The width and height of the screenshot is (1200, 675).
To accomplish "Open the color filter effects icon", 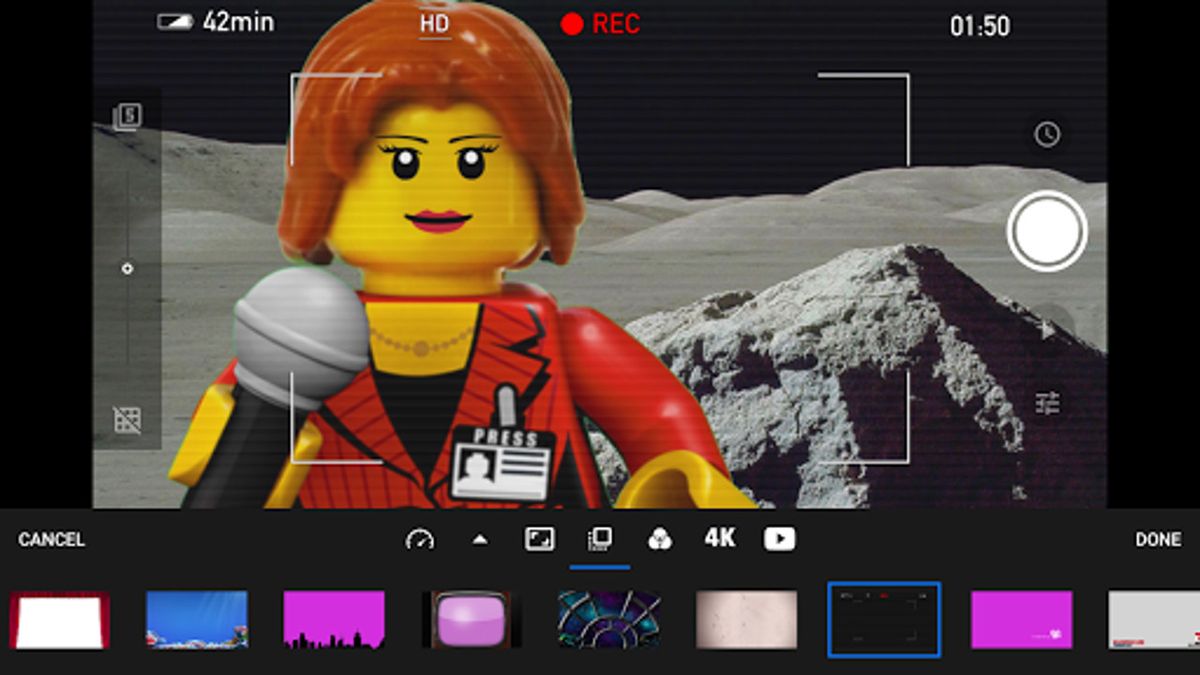I will 659,540.
